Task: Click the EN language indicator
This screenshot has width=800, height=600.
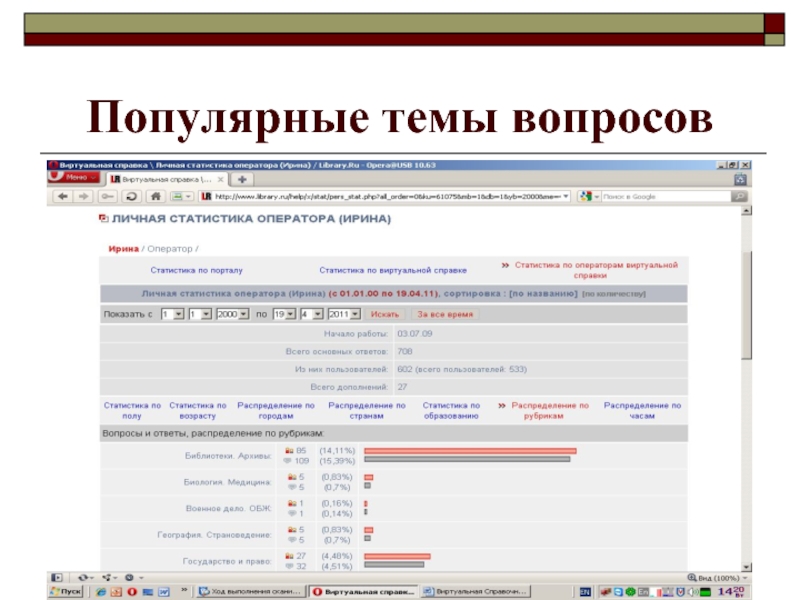Action: (585, 592)
